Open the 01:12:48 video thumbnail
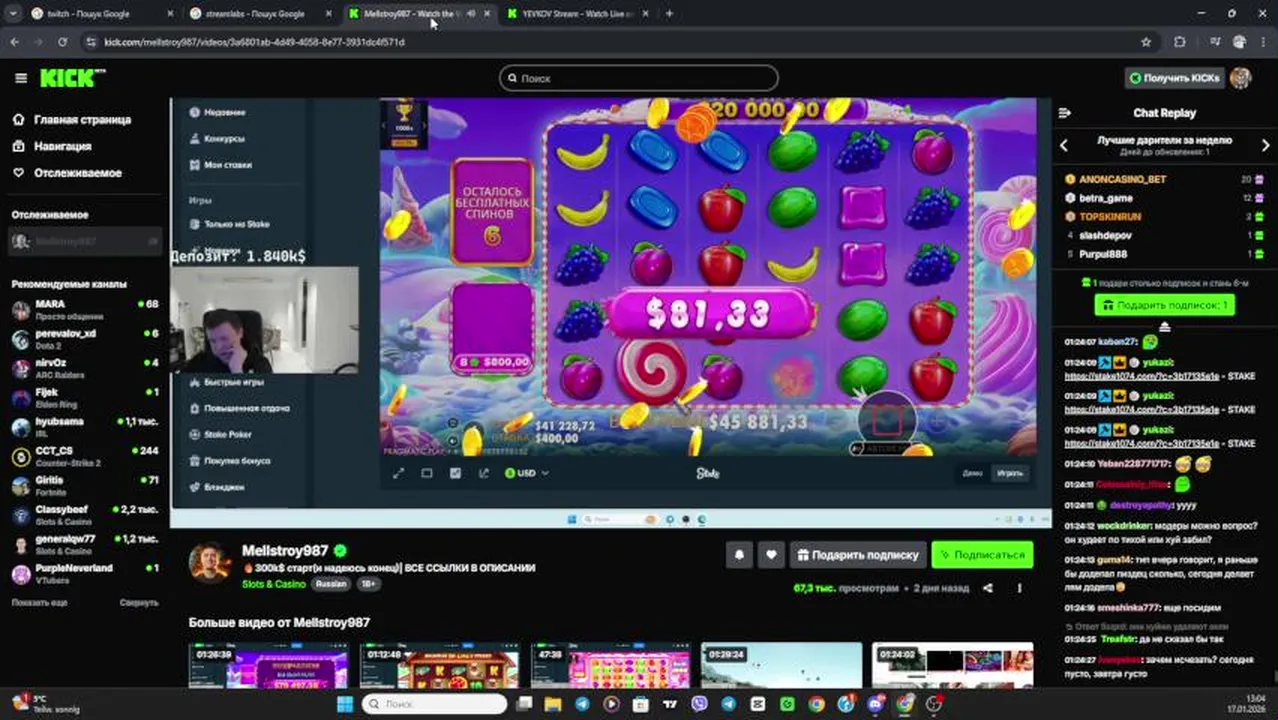Image resolution: width=1278 pixels, height=720 pixels. [440, 665]
